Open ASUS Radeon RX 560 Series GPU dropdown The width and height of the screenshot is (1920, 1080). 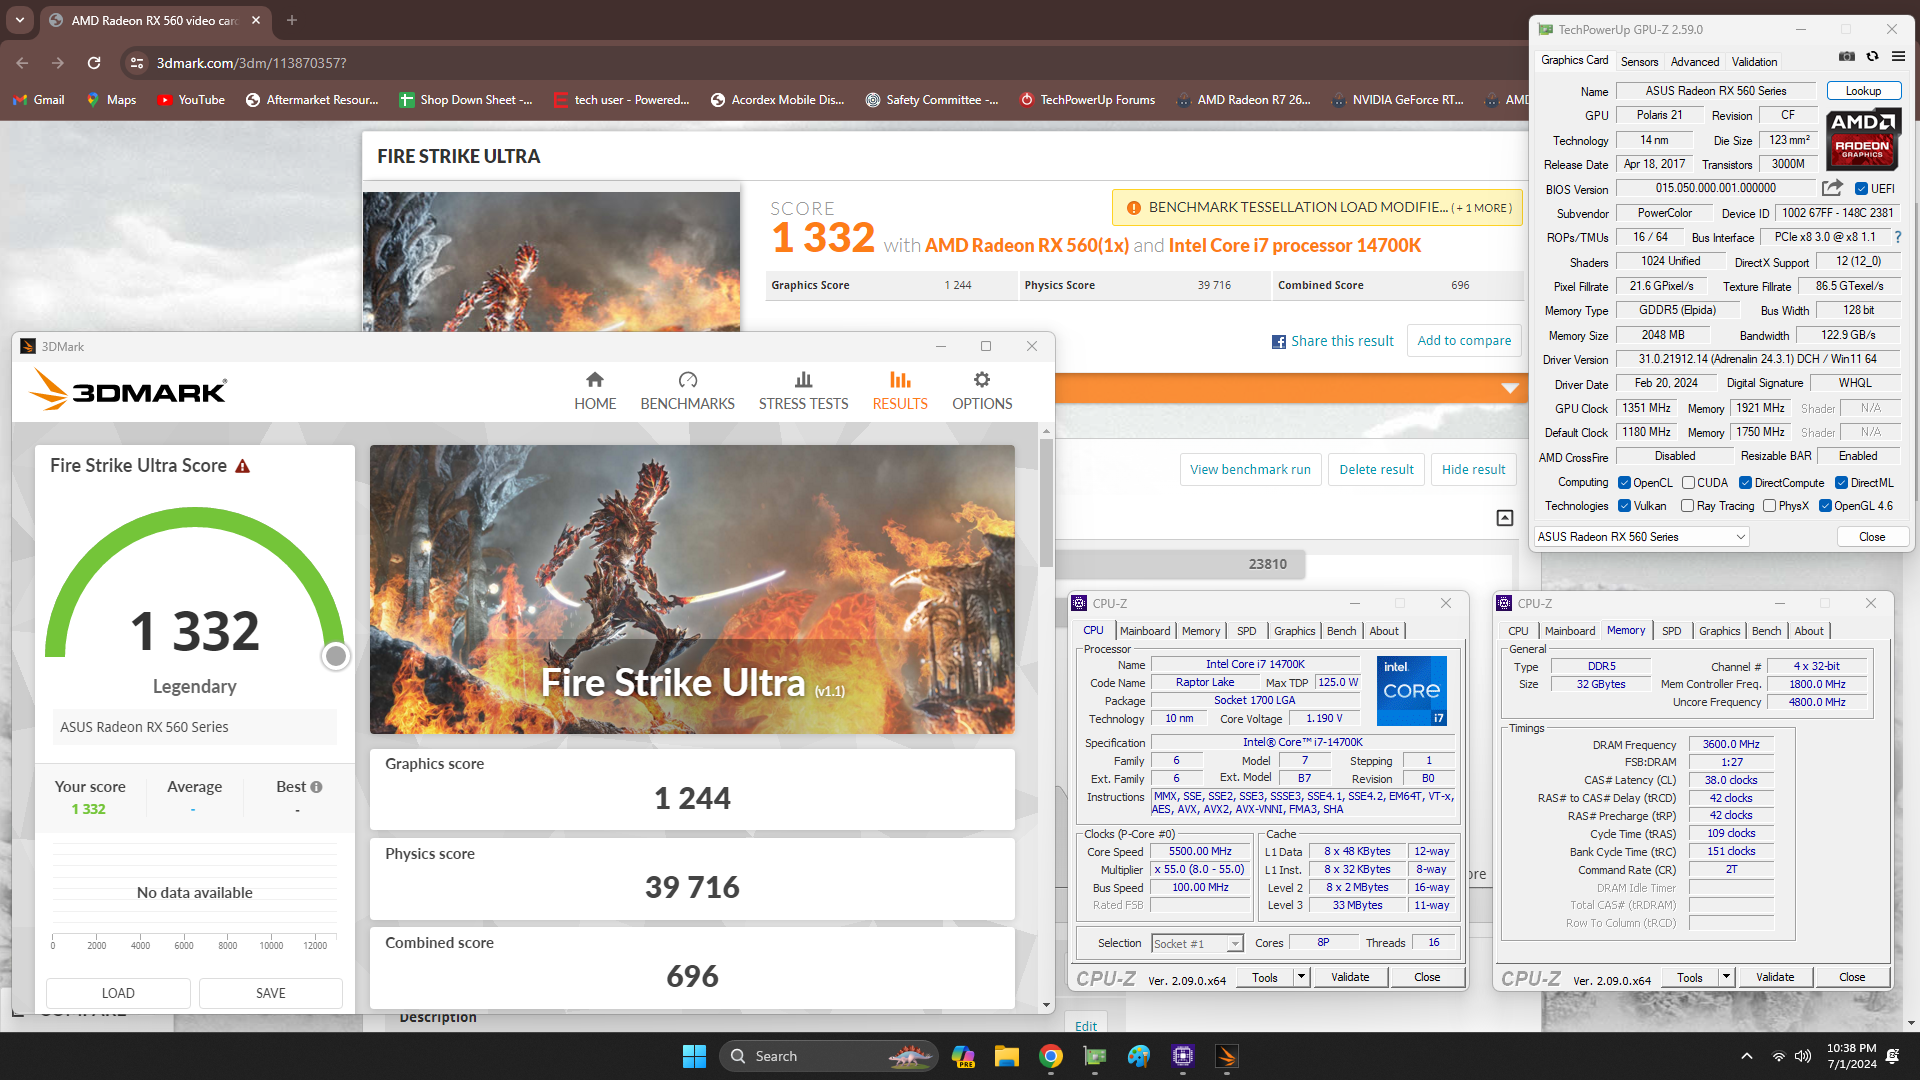coord(1642,537)
